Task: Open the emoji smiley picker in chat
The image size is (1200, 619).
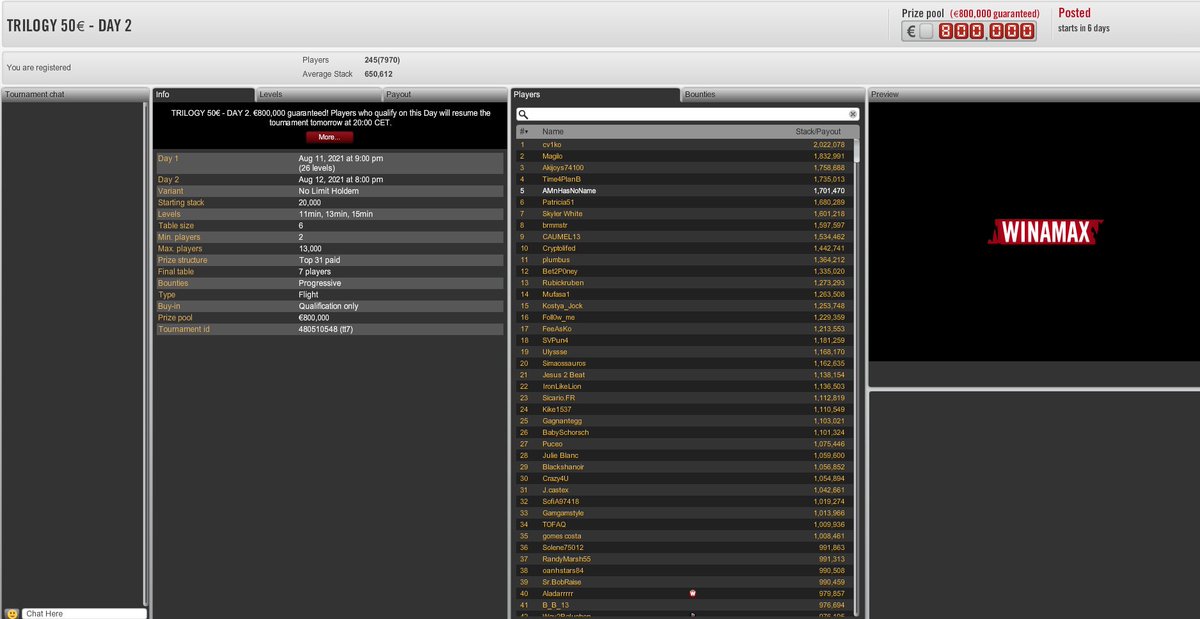Action: coord(12,613)
